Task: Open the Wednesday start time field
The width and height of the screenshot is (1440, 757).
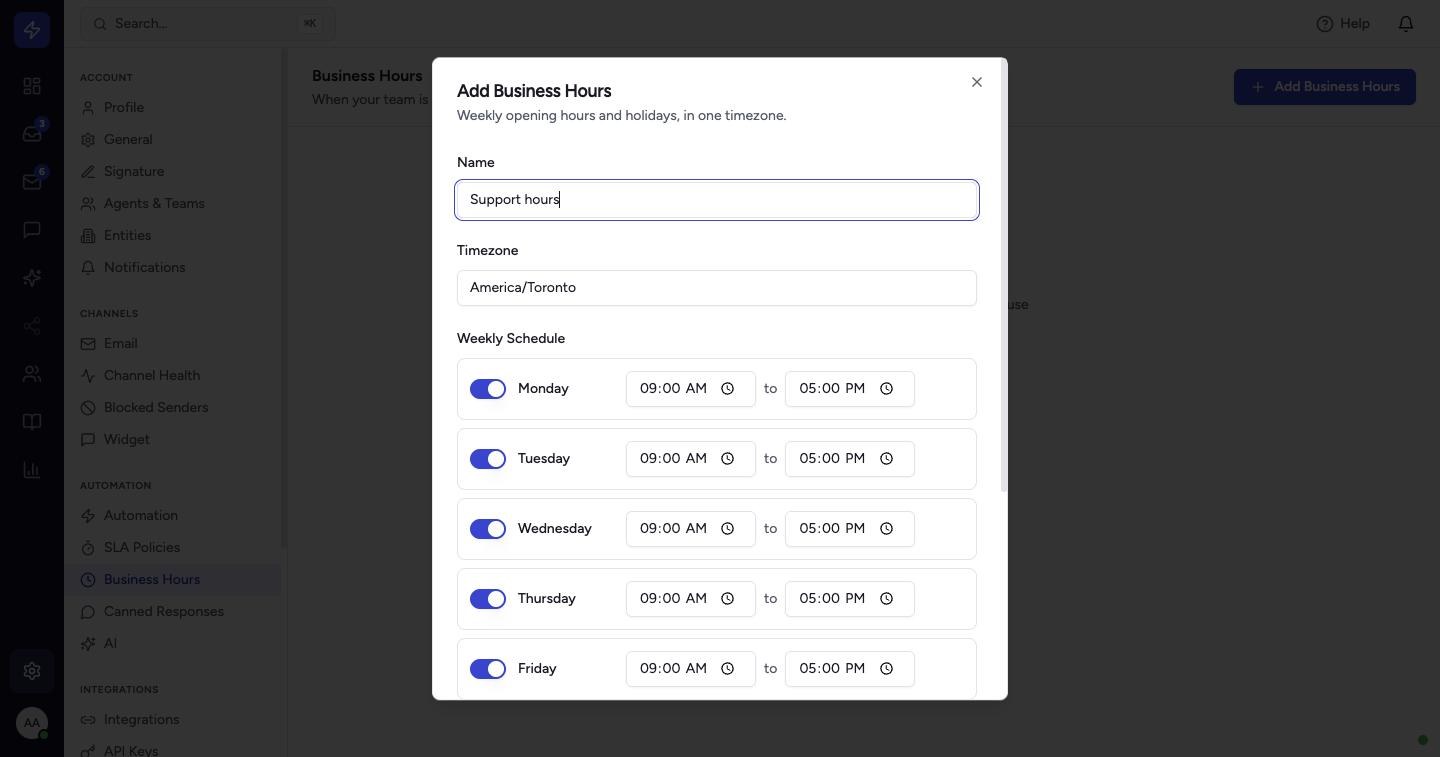Action: tap(691, 529)
